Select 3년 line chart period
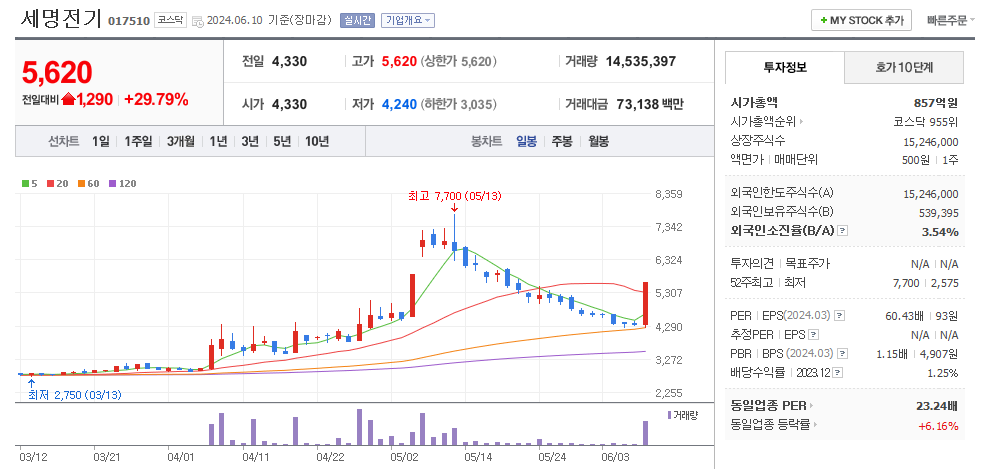This screenshot has height=469, width=983. (250, 141)
